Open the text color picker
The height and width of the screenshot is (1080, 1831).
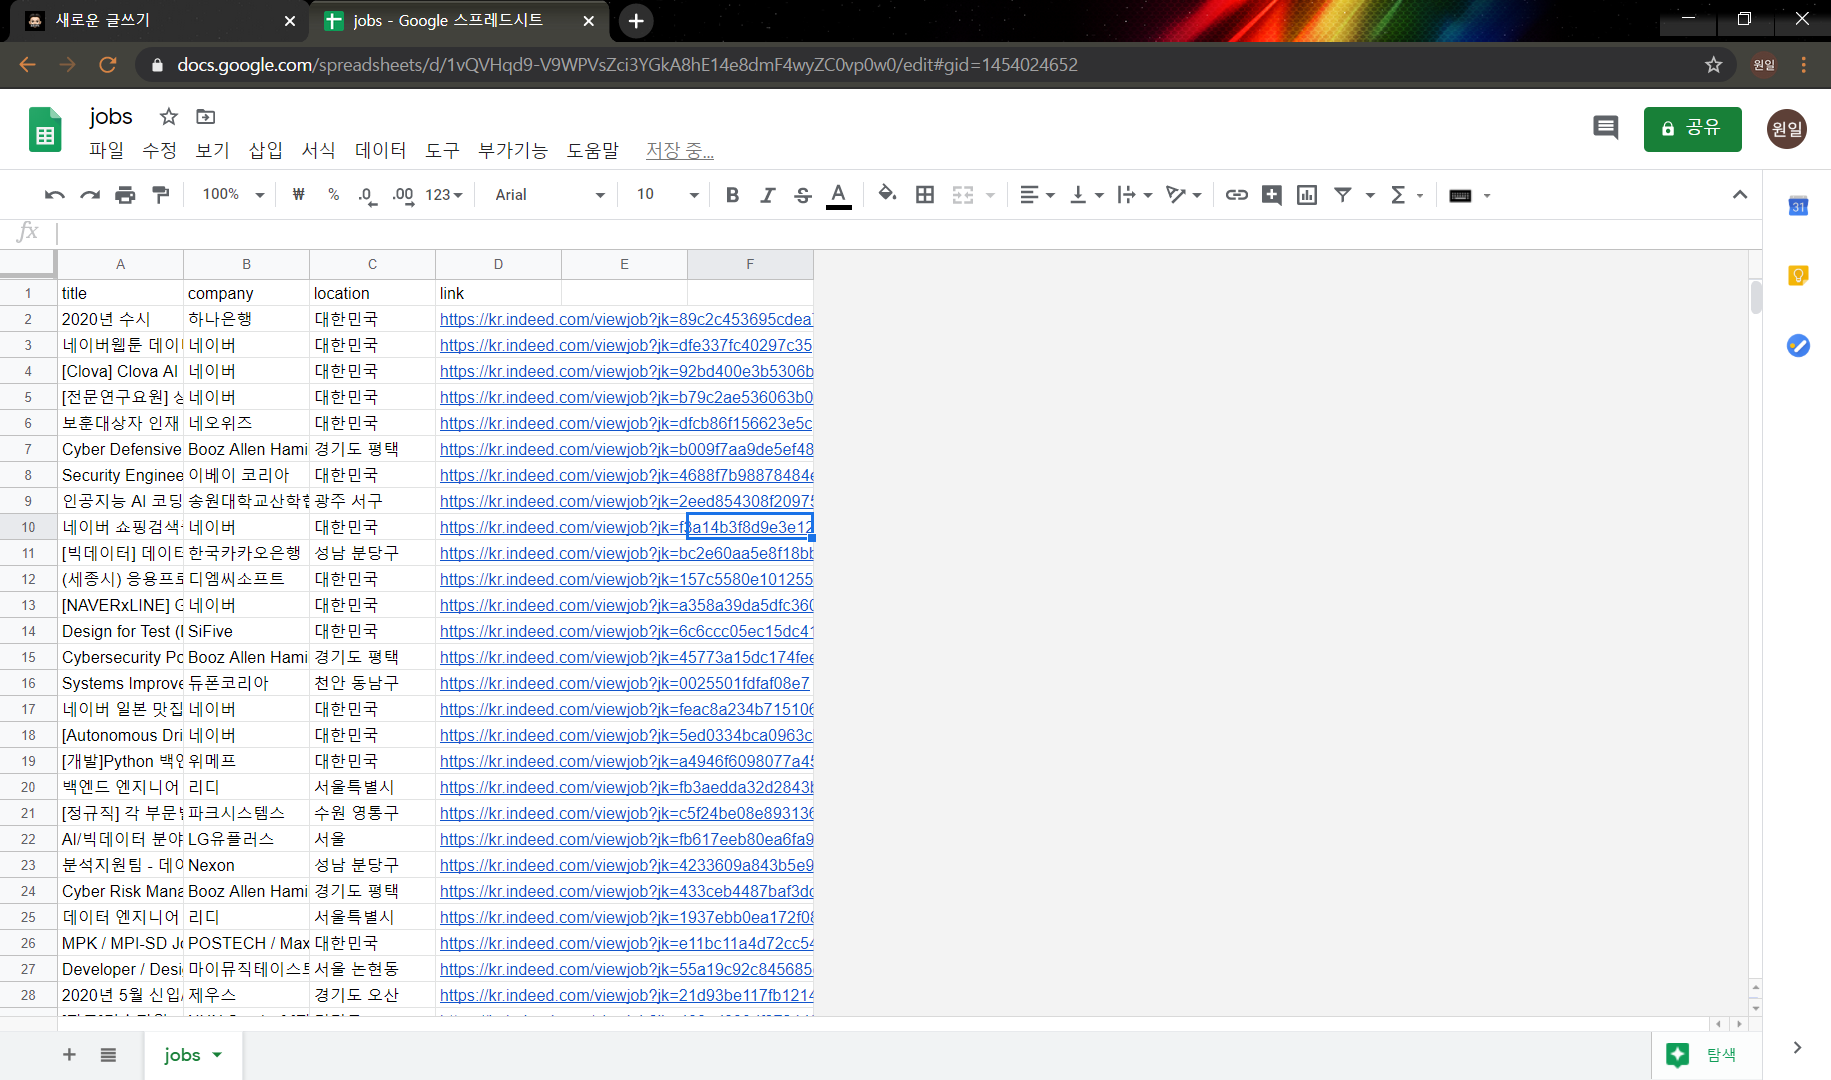[x=838, y=195]
